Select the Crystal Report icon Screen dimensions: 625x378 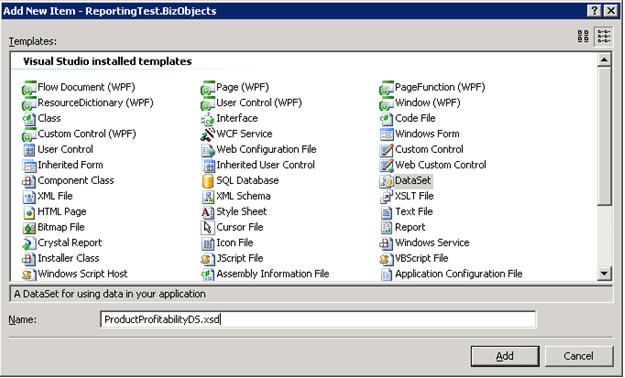coord(29,243)
